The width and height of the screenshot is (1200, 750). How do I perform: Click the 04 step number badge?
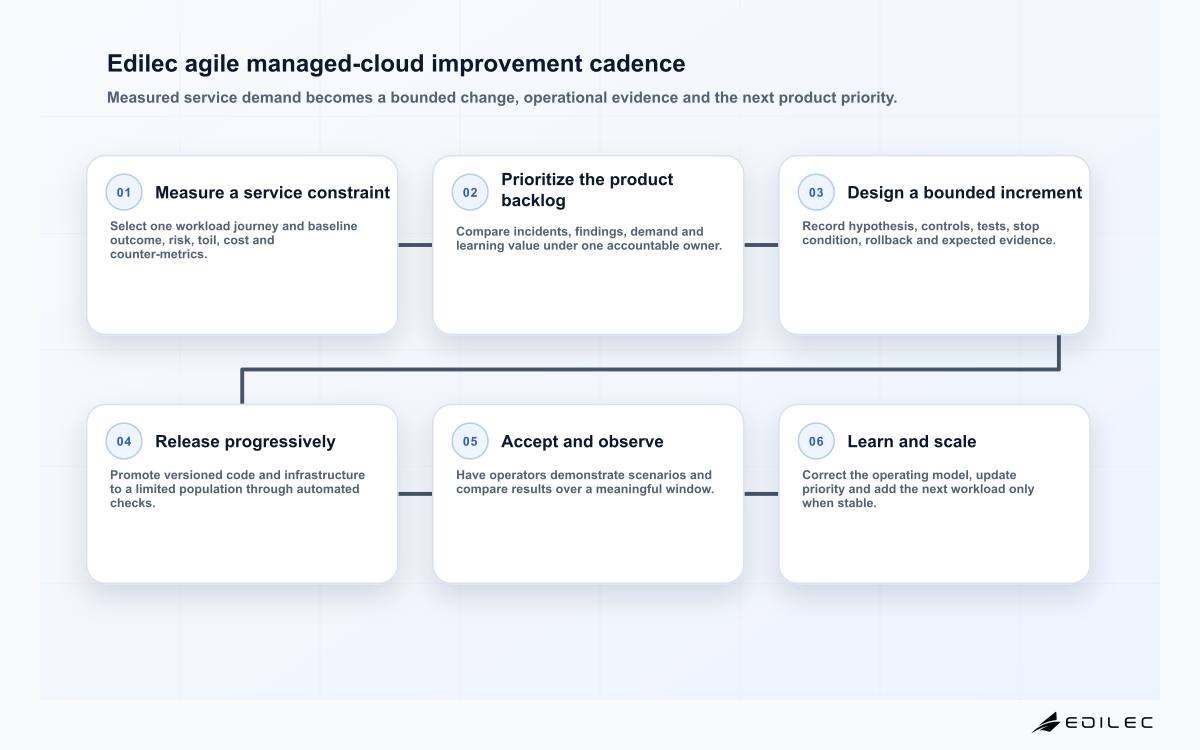pos(124,442)
